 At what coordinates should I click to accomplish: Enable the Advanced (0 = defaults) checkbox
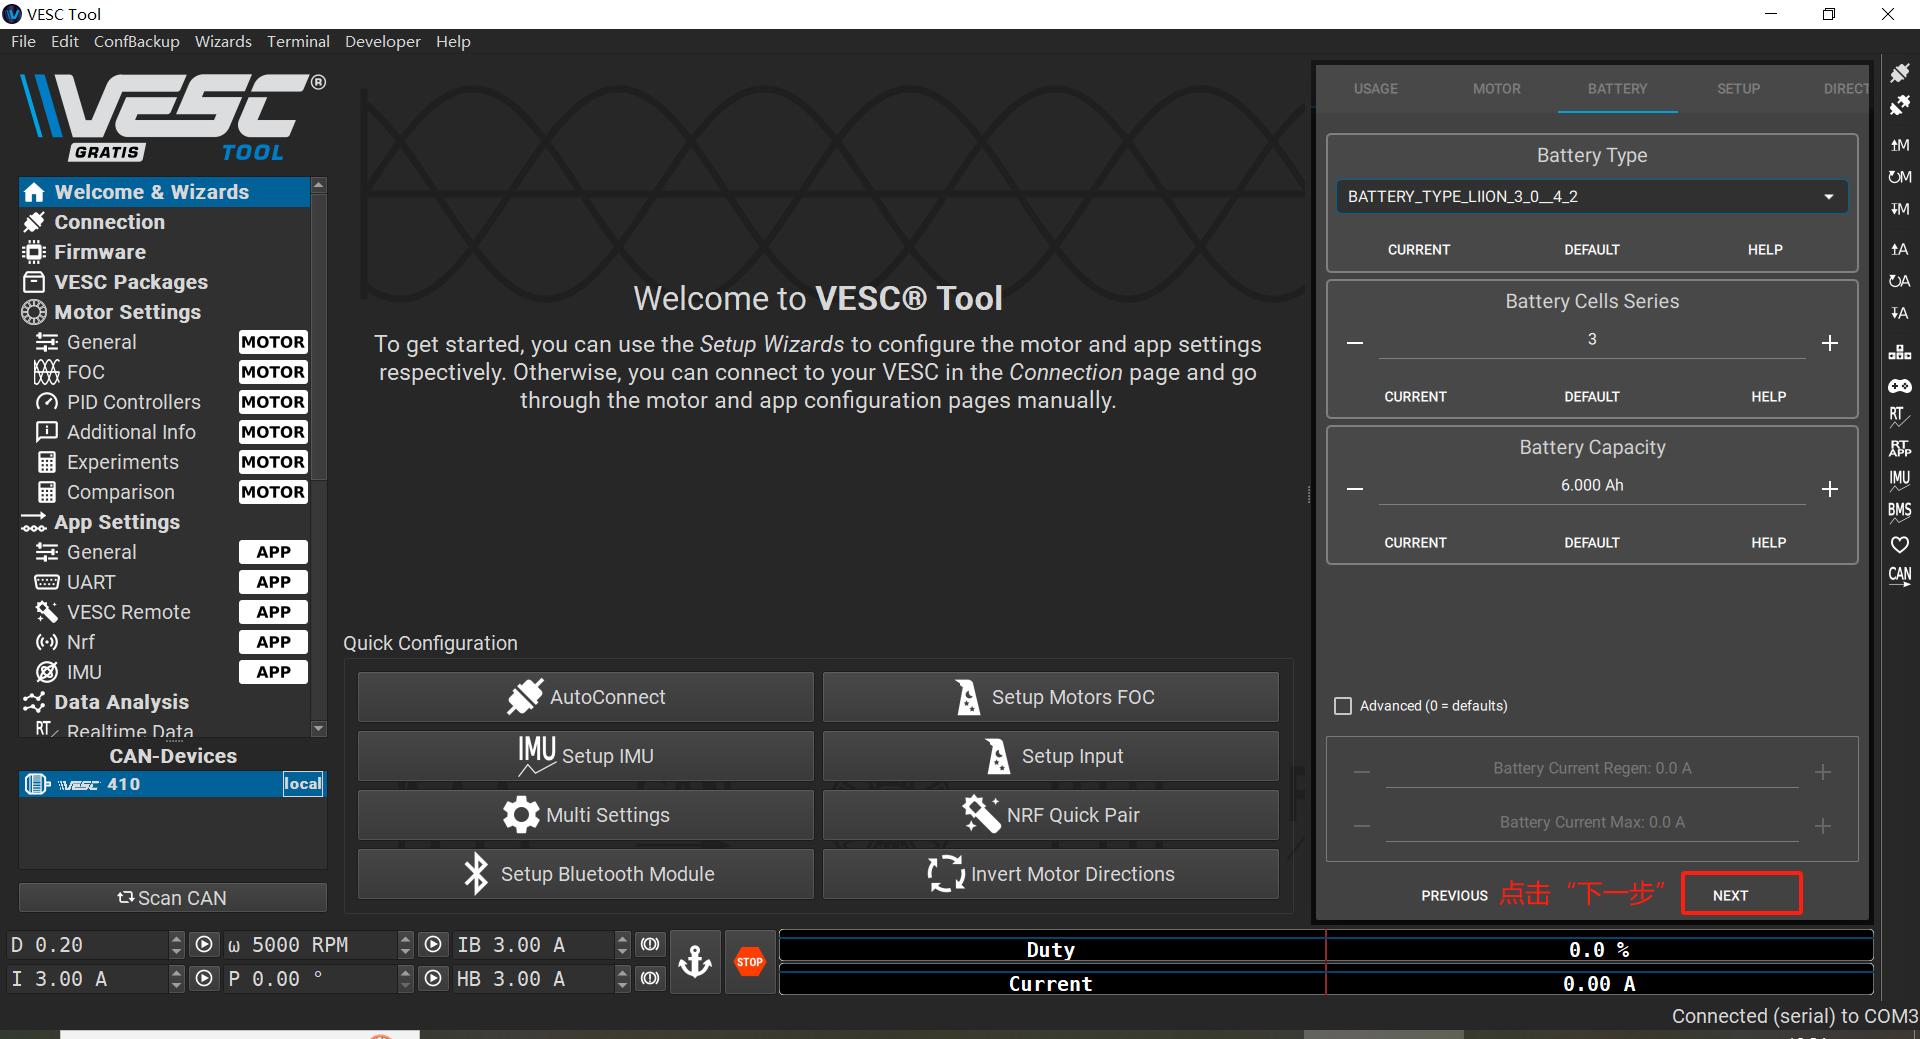point(1343,706)
